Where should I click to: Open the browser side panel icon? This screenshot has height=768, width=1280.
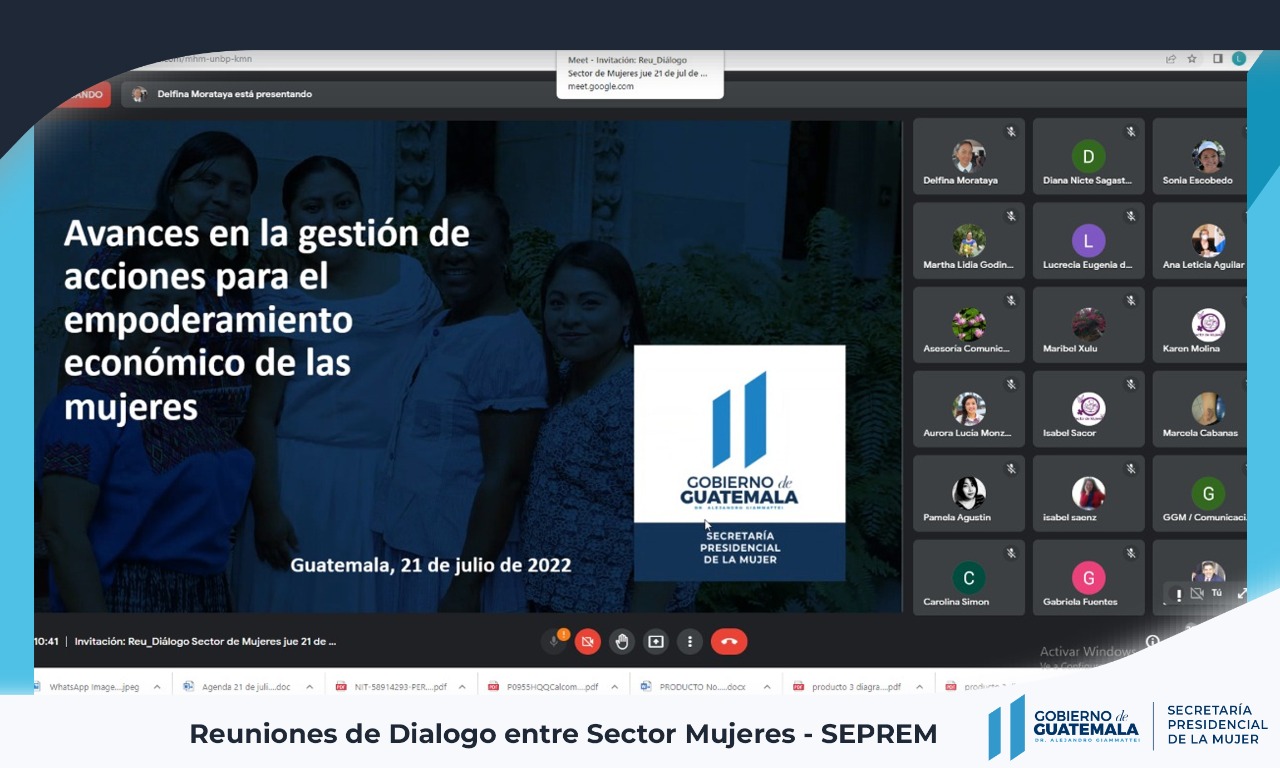[x=1217, y=59]
